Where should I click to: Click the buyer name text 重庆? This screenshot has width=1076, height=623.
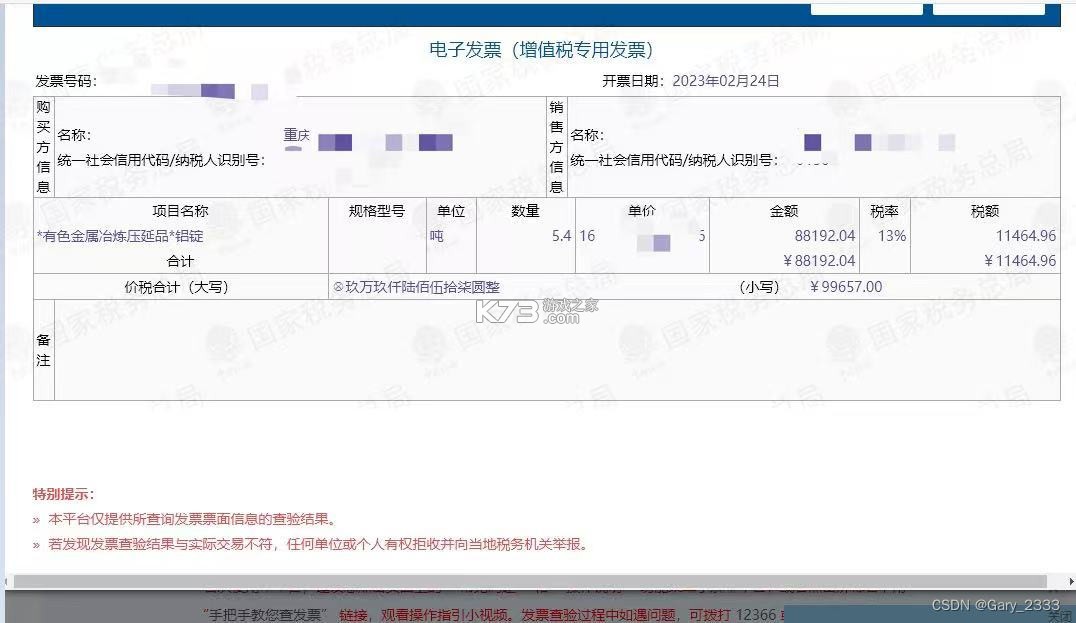pos(296,135)
